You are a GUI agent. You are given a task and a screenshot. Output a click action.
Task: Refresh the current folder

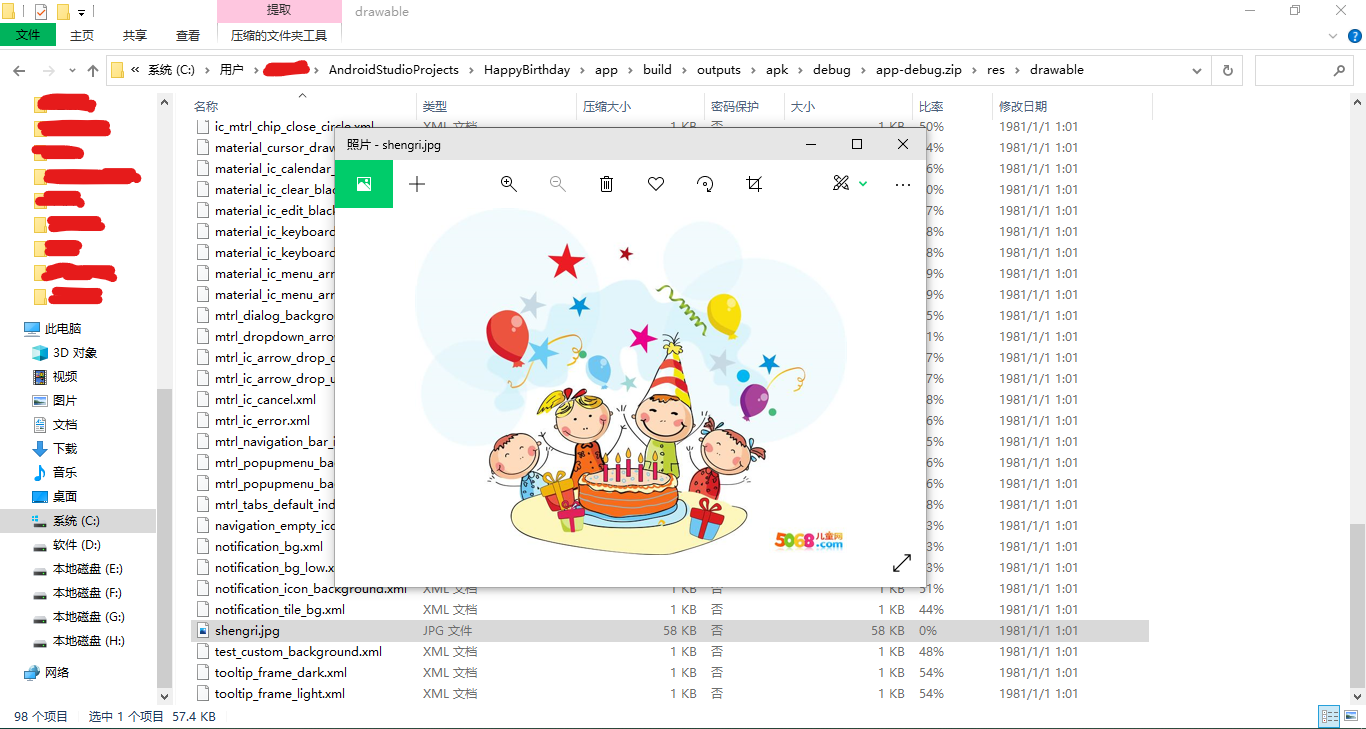pyautogui.click(x=1228, y=71)
